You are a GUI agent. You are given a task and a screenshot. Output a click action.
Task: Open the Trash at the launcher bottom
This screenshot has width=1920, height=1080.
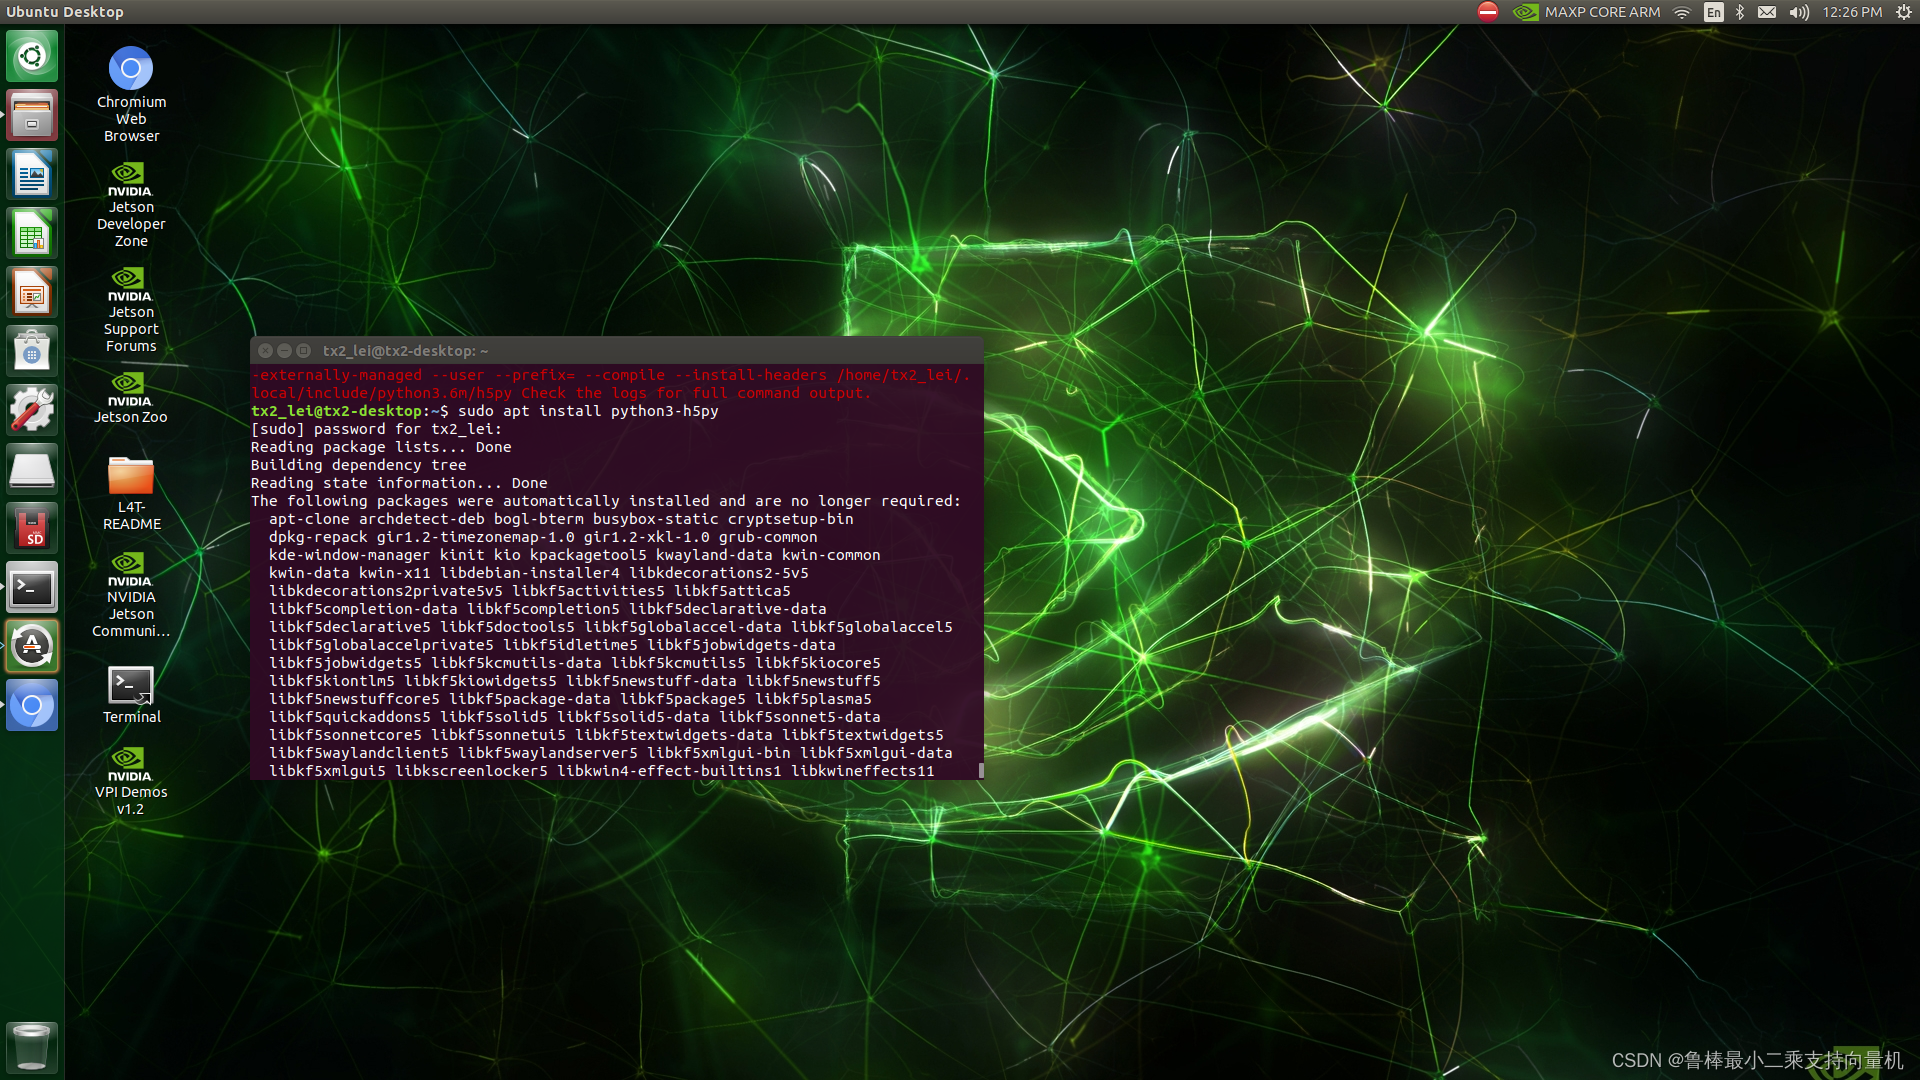[x=32, y=1047]
